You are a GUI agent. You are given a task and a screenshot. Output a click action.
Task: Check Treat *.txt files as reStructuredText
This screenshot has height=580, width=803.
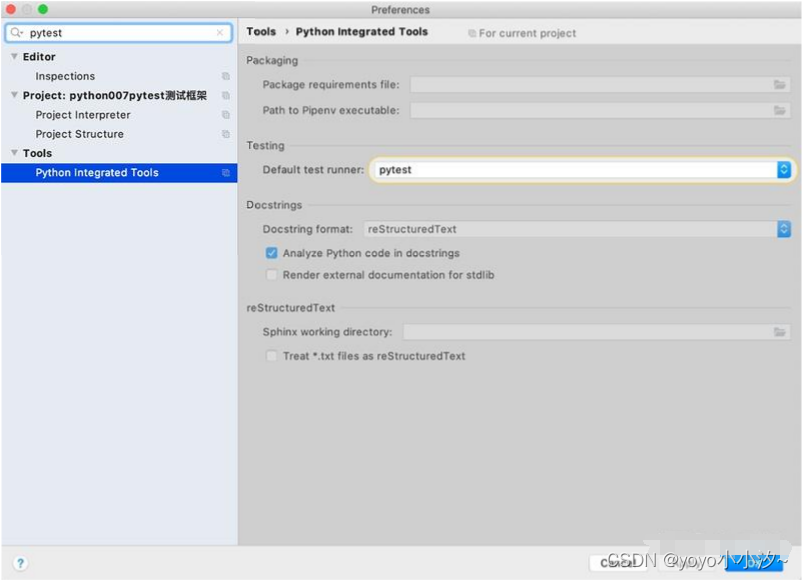pos(271,356)
